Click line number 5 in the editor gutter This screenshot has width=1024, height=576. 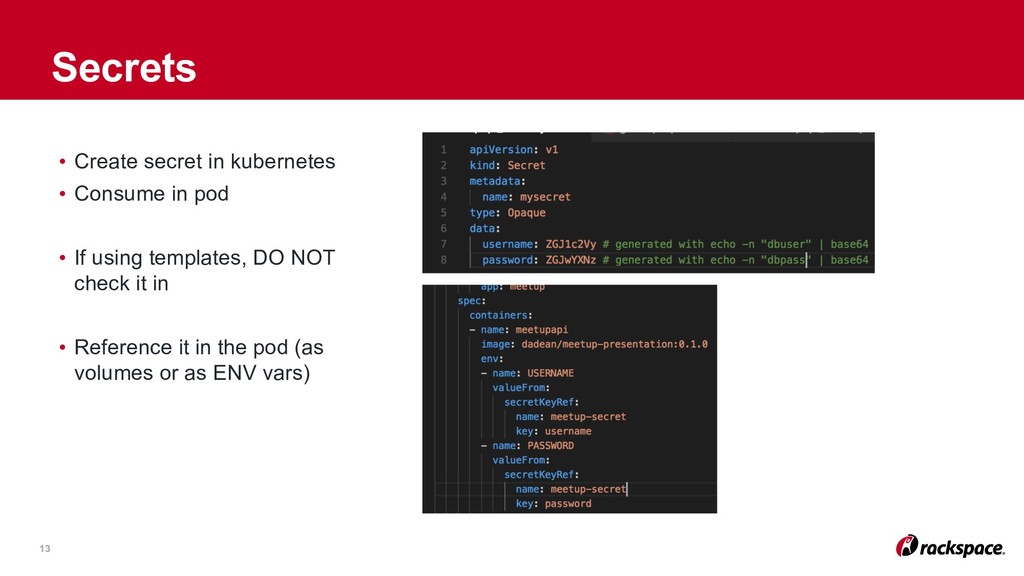point(443,212)
